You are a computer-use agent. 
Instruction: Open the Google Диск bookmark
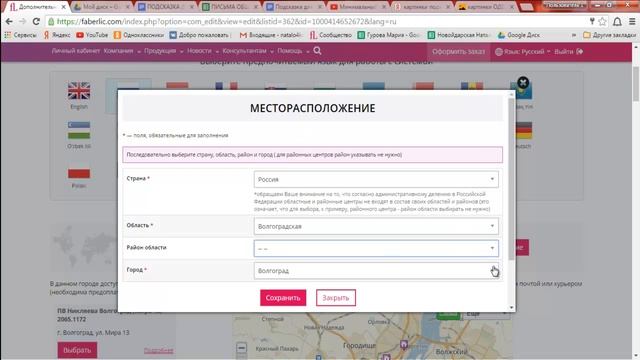tap(519, 35)
